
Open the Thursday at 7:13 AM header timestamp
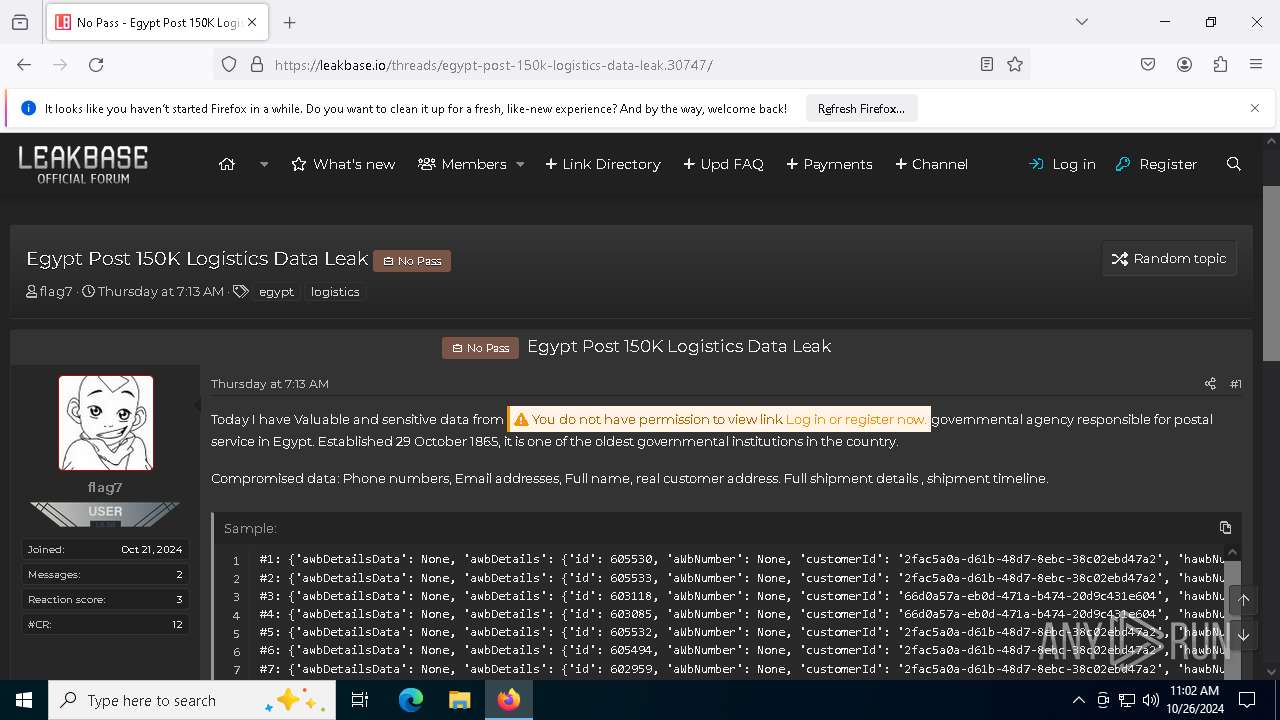(x=161, y=292)
